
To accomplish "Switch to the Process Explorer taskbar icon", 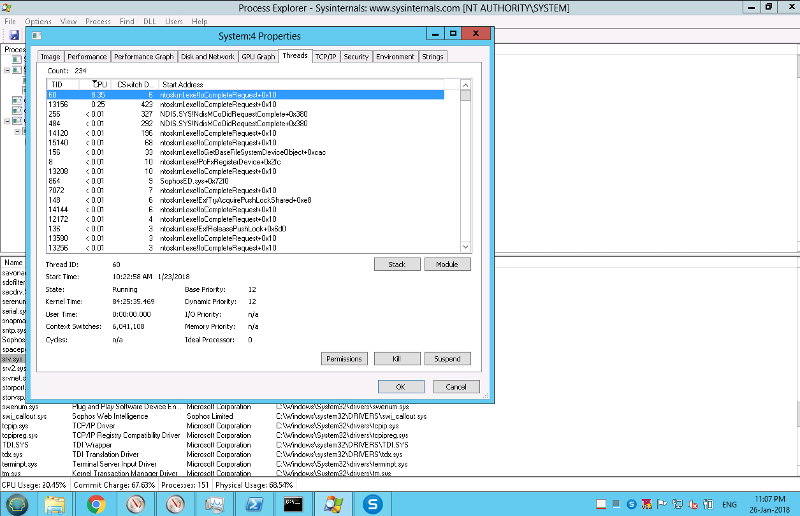I will (333, 504).
